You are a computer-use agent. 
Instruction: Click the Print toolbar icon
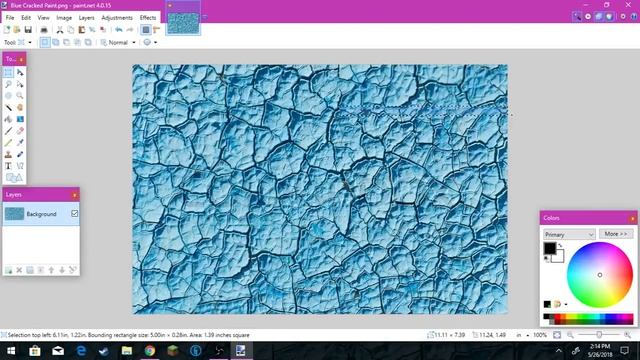[x=44, y=30]
